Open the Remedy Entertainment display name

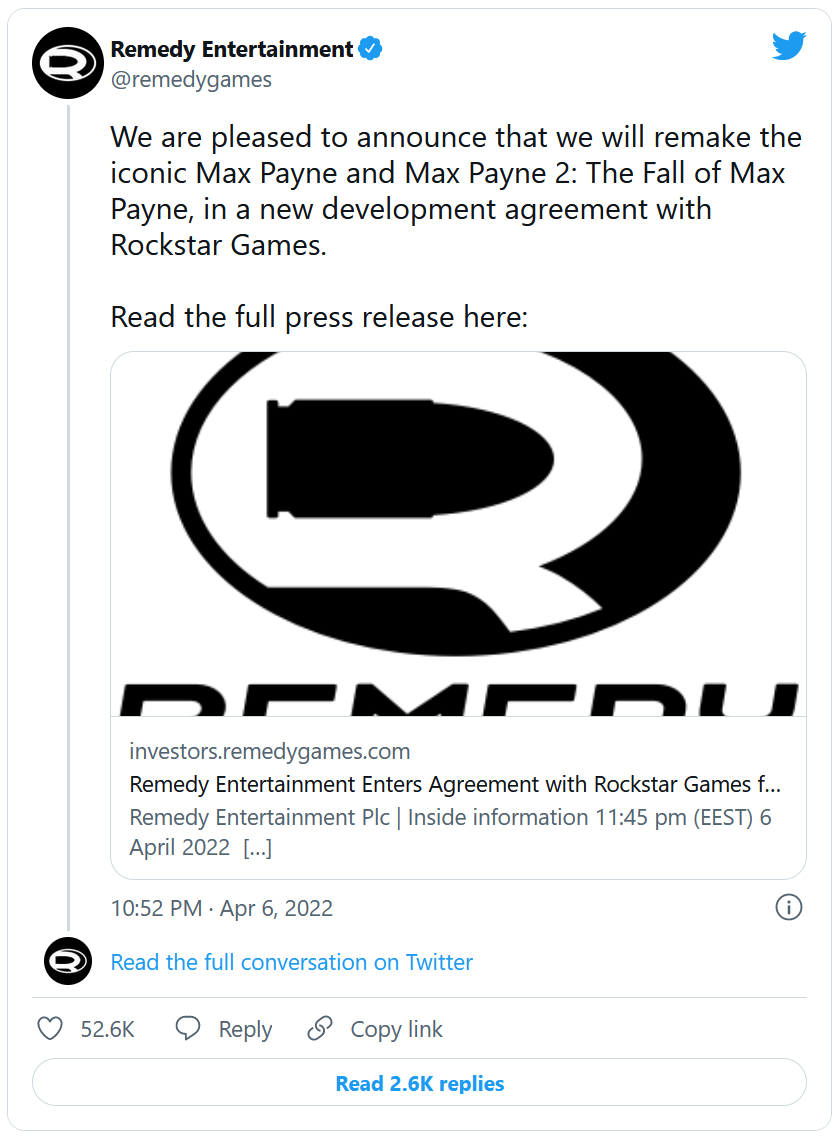coord(232,49)
